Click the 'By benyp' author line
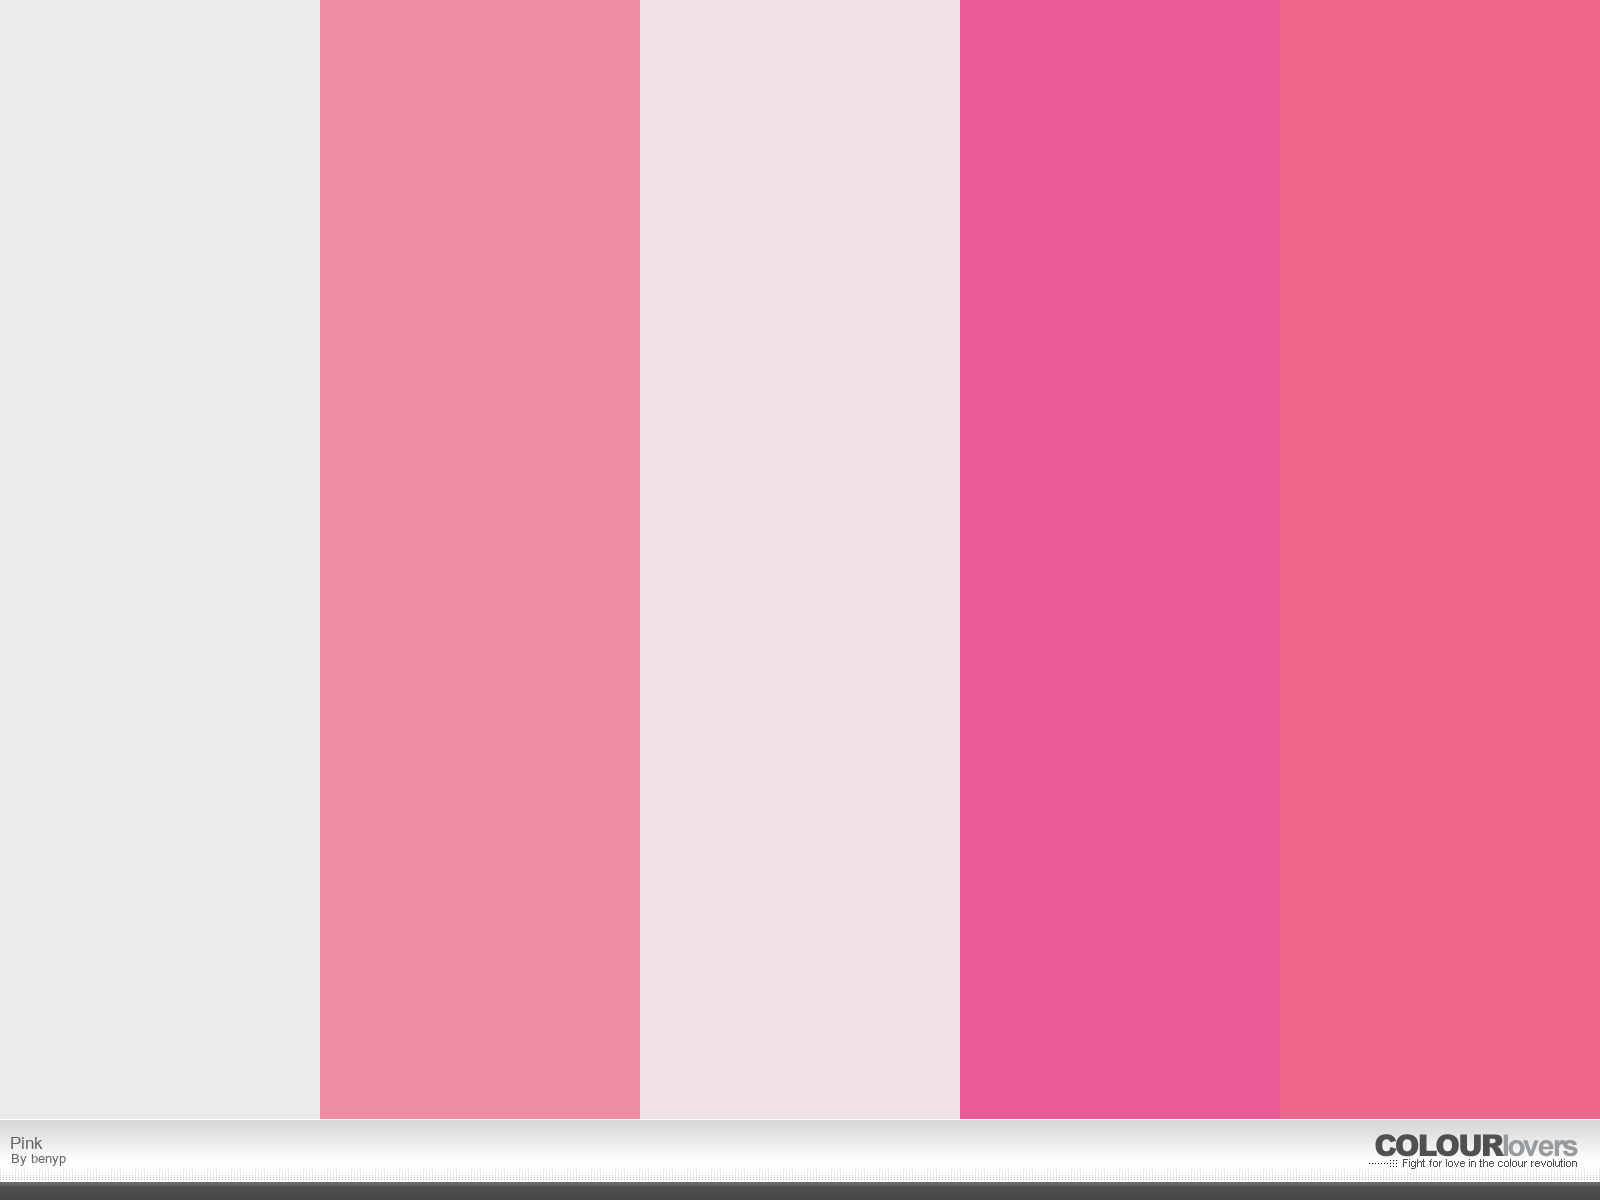The height and width of the screenshot is (1200, 1600). pyautogui.click(x=38, y=1159)
